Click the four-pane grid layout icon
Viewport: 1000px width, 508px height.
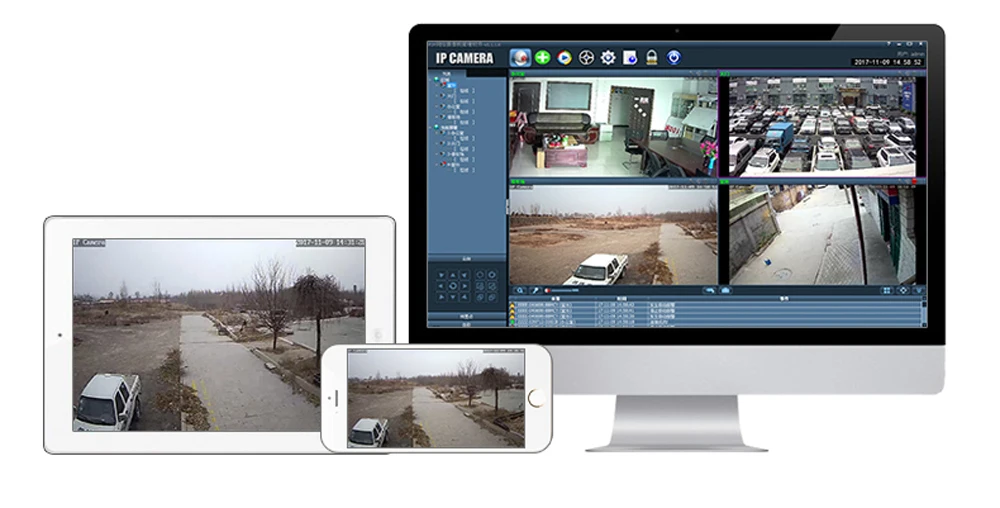(886, 291)
